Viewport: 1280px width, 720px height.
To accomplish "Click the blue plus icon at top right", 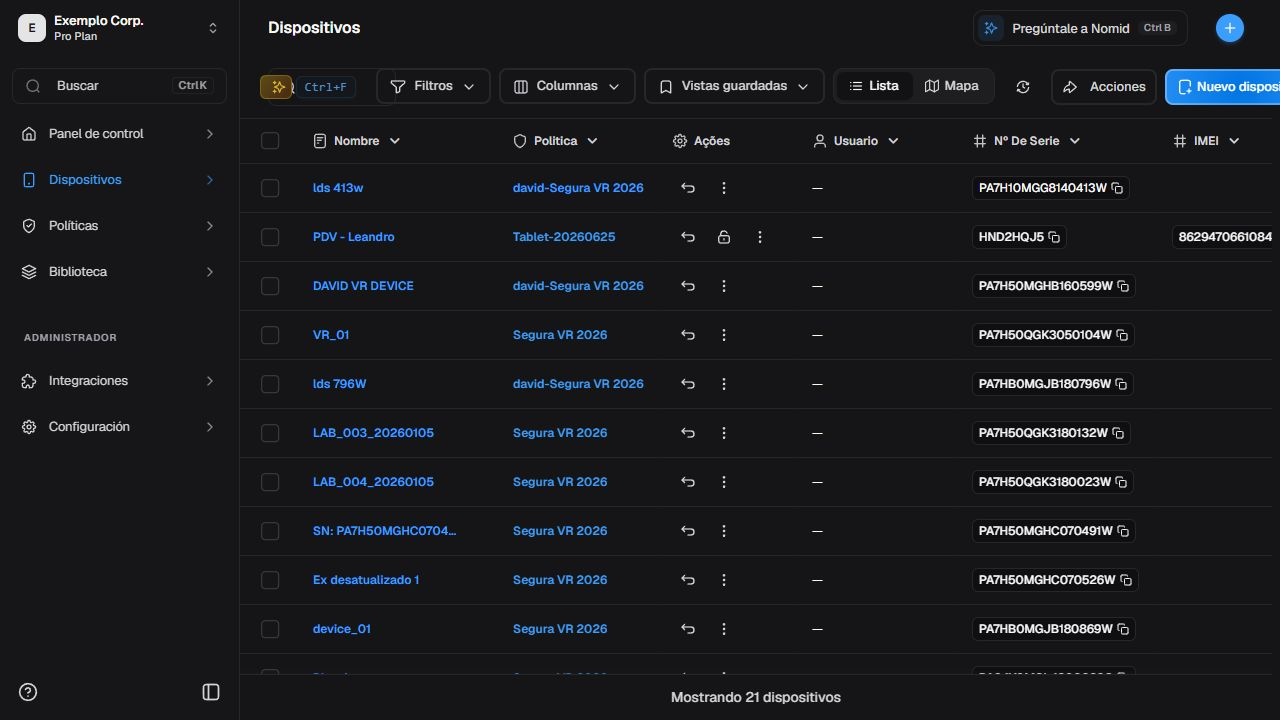I will point(1230,28).
